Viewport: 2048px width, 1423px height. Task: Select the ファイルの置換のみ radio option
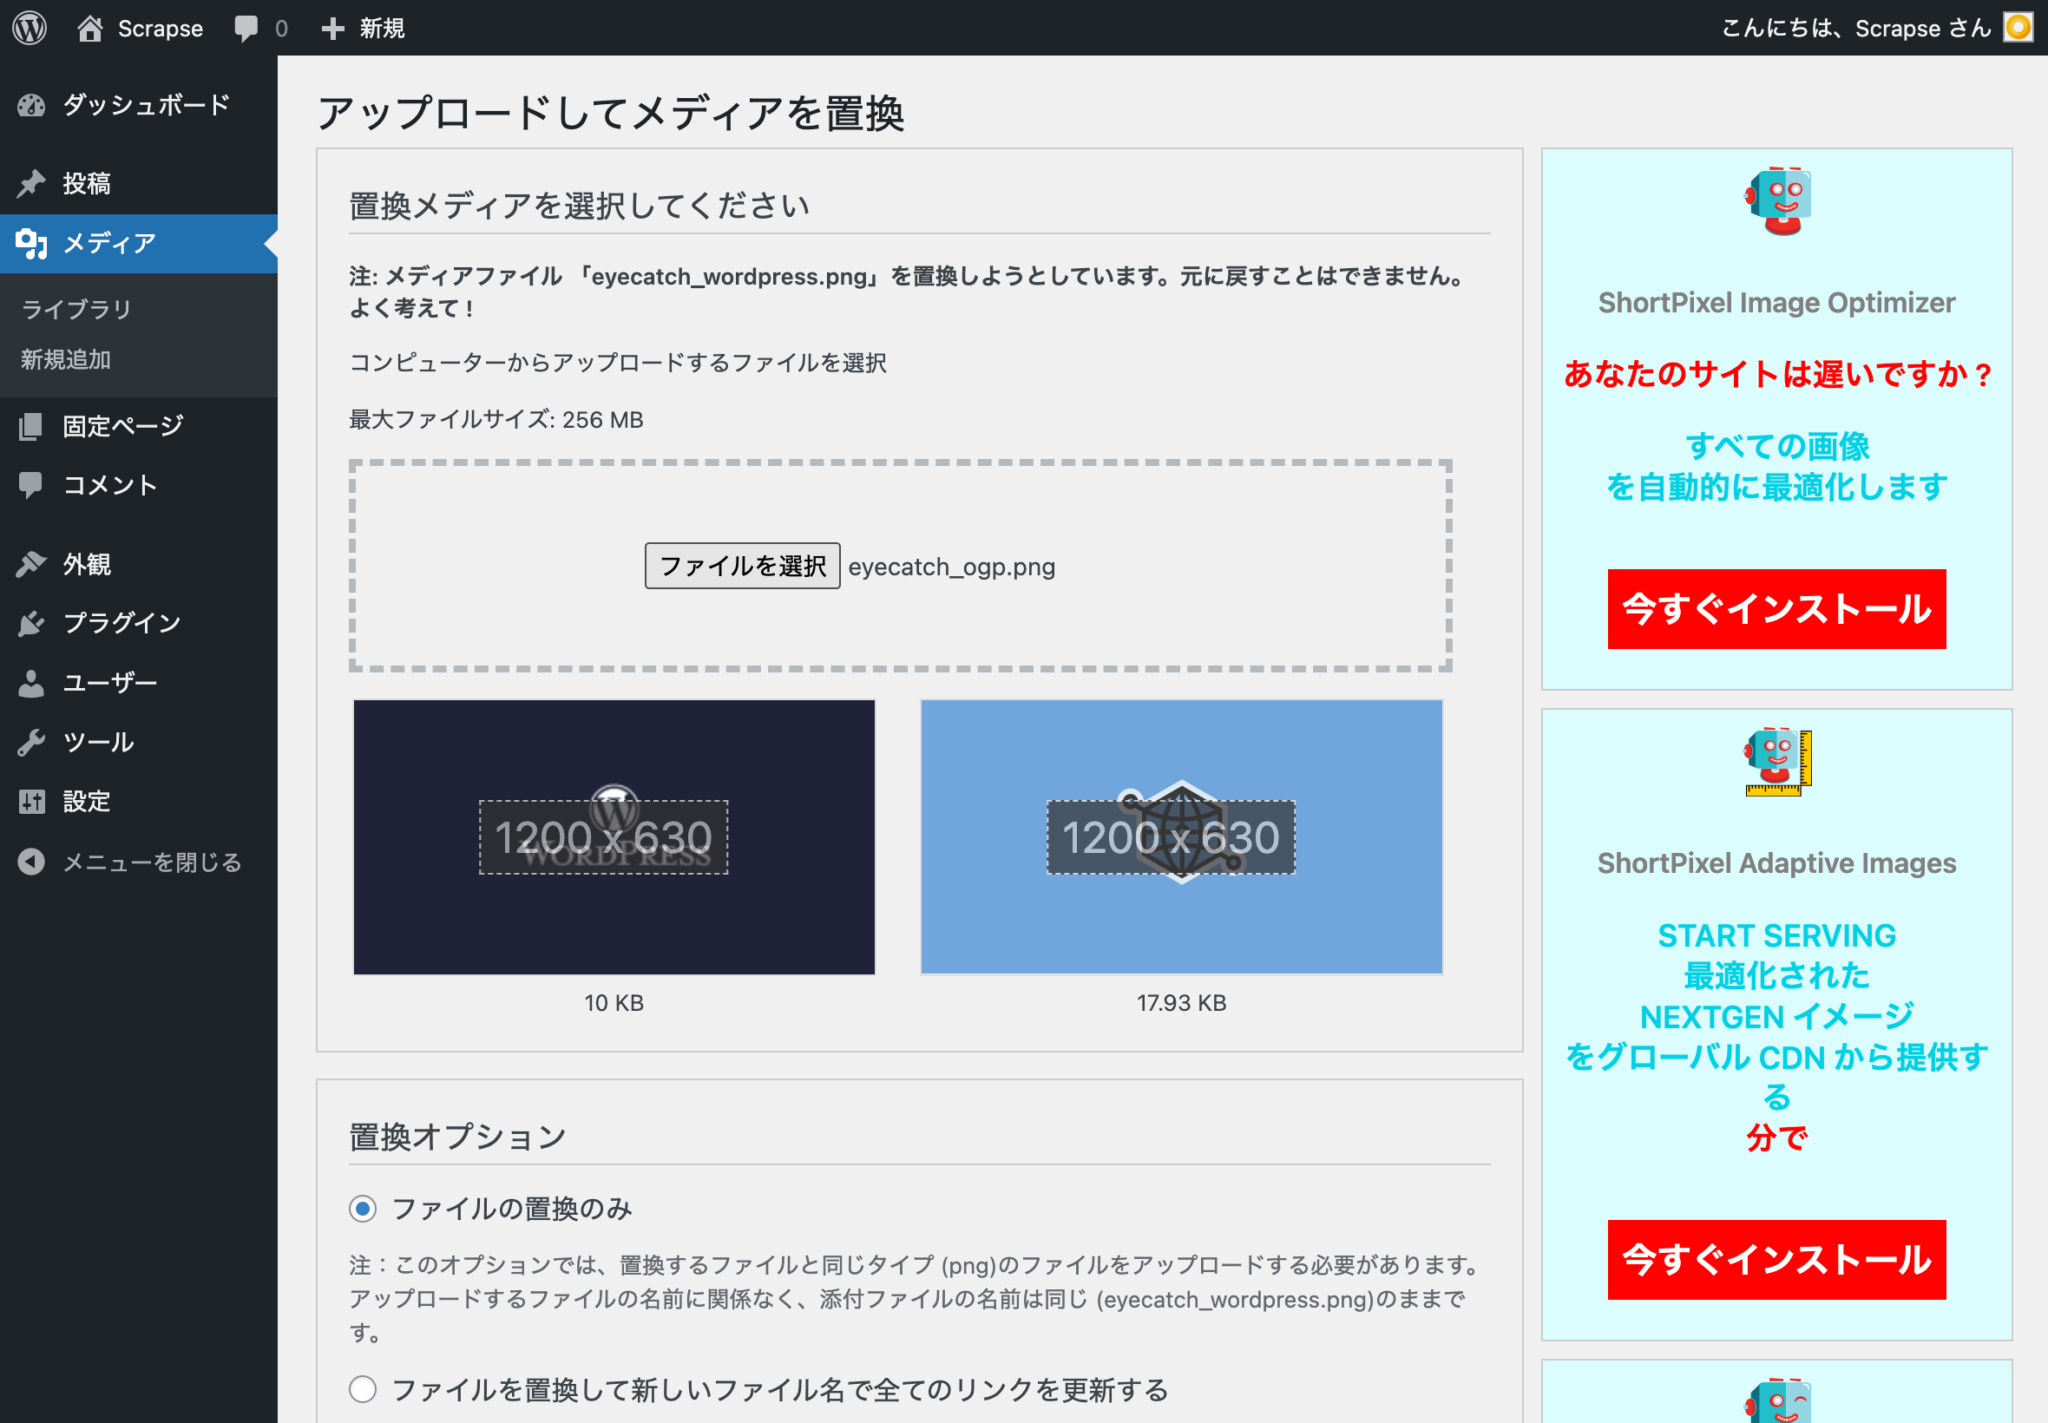tap(362, 1208)
